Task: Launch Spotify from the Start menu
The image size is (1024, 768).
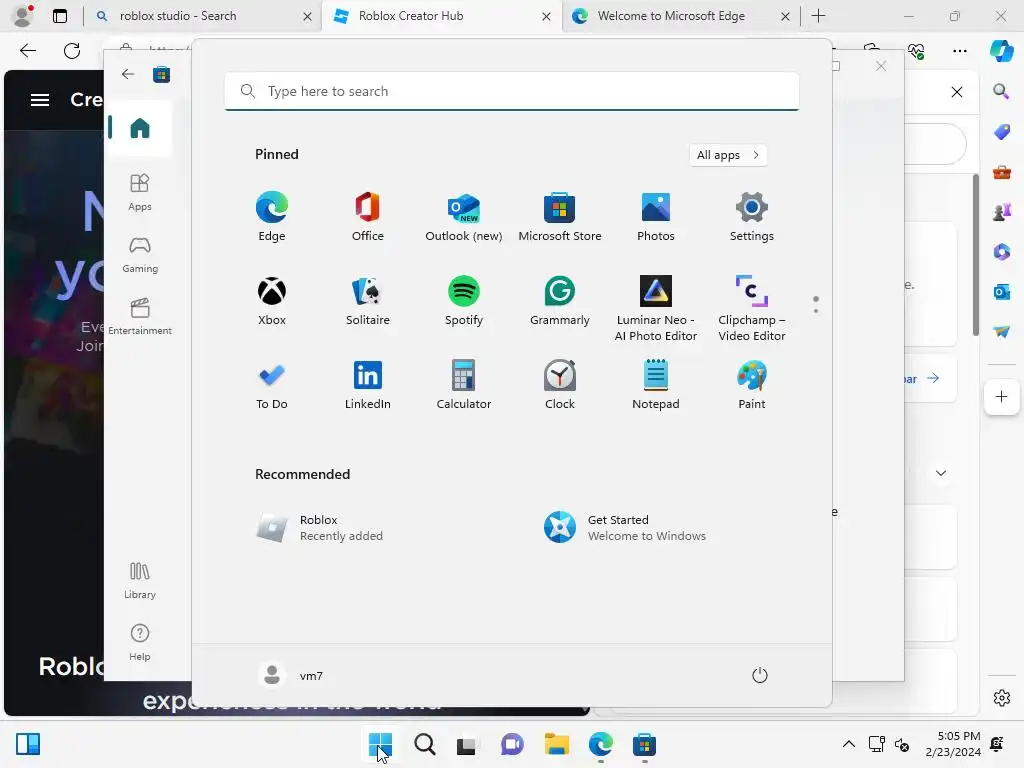Action: [x=464, y=301]
